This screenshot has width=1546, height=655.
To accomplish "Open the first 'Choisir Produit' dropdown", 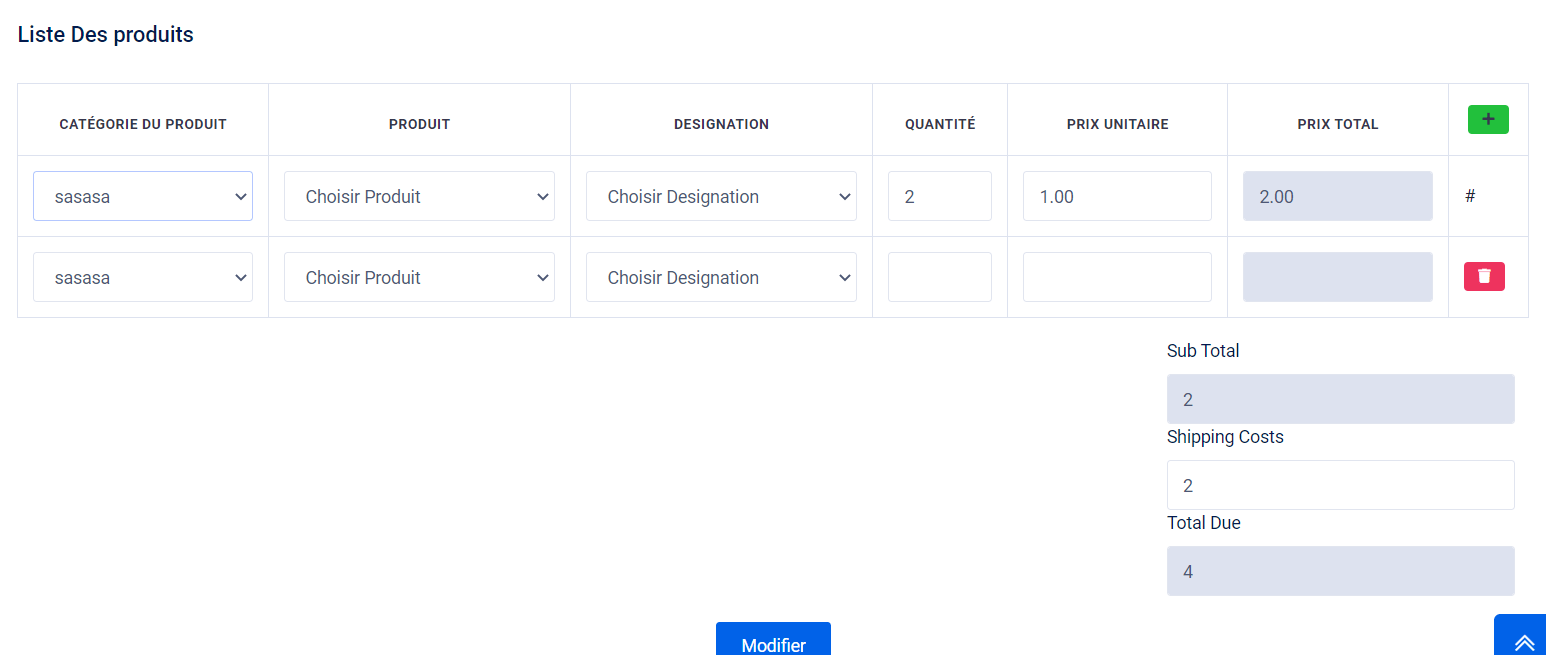I will [x=419, y=196].
